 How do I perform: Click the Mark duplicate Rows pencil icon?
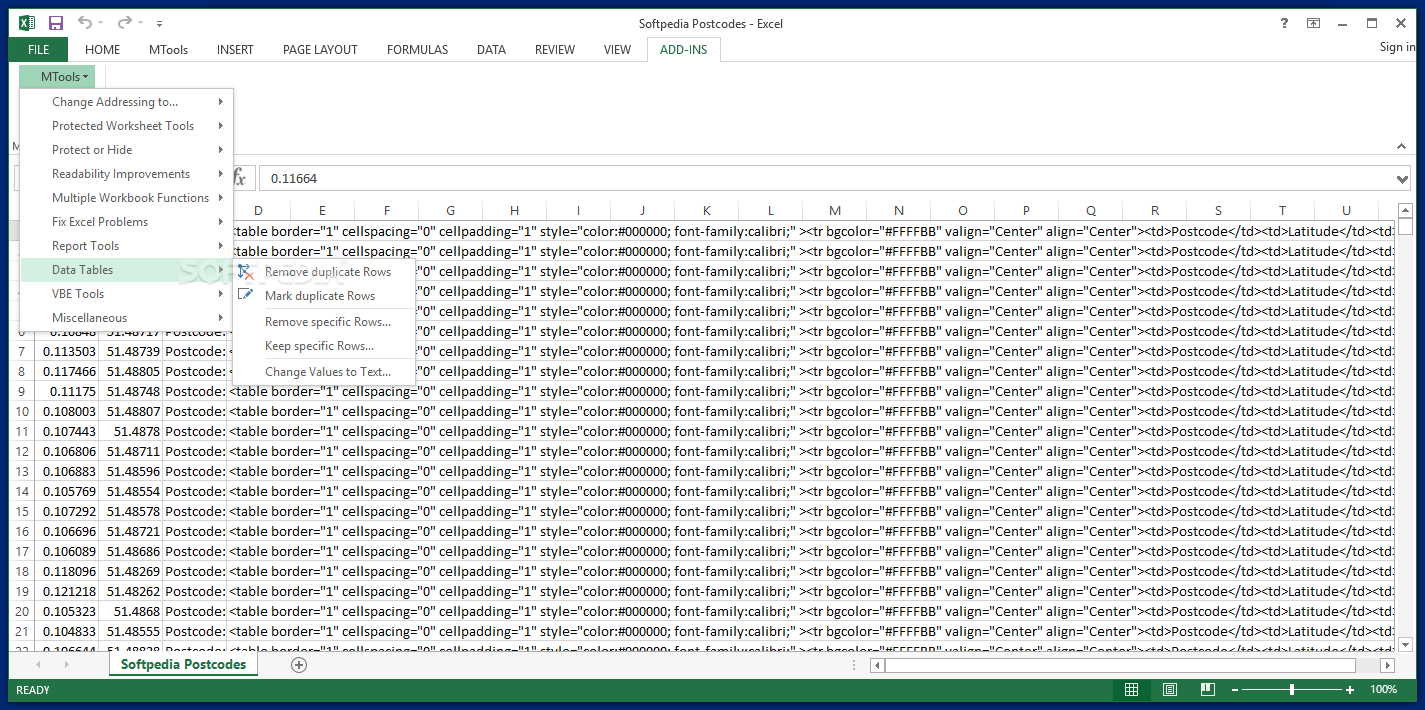246,295
